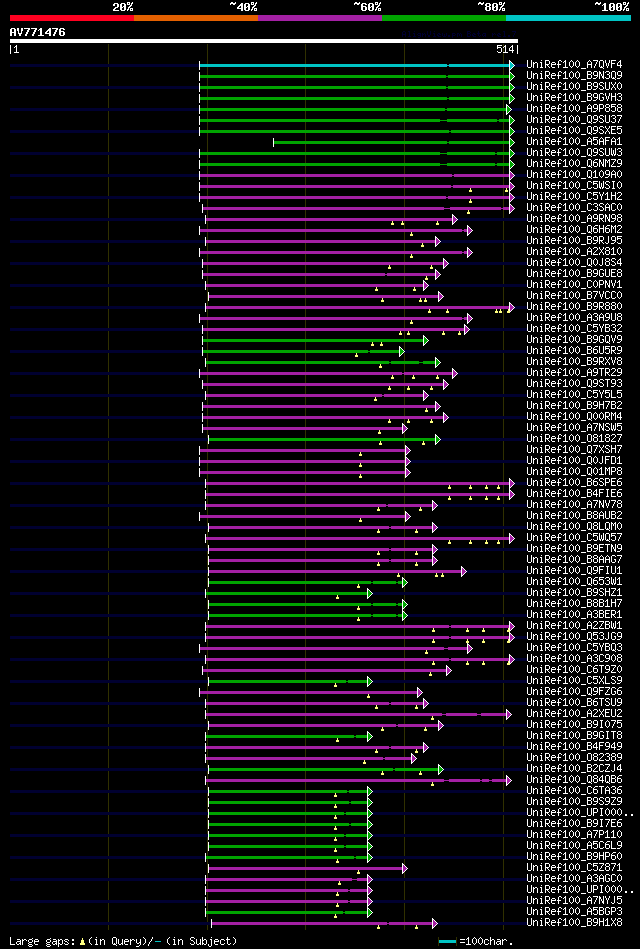Click the arrowhead ending the B9GQV9 alignment
This screenshot has height=949, width=640.
pos(426,340)
